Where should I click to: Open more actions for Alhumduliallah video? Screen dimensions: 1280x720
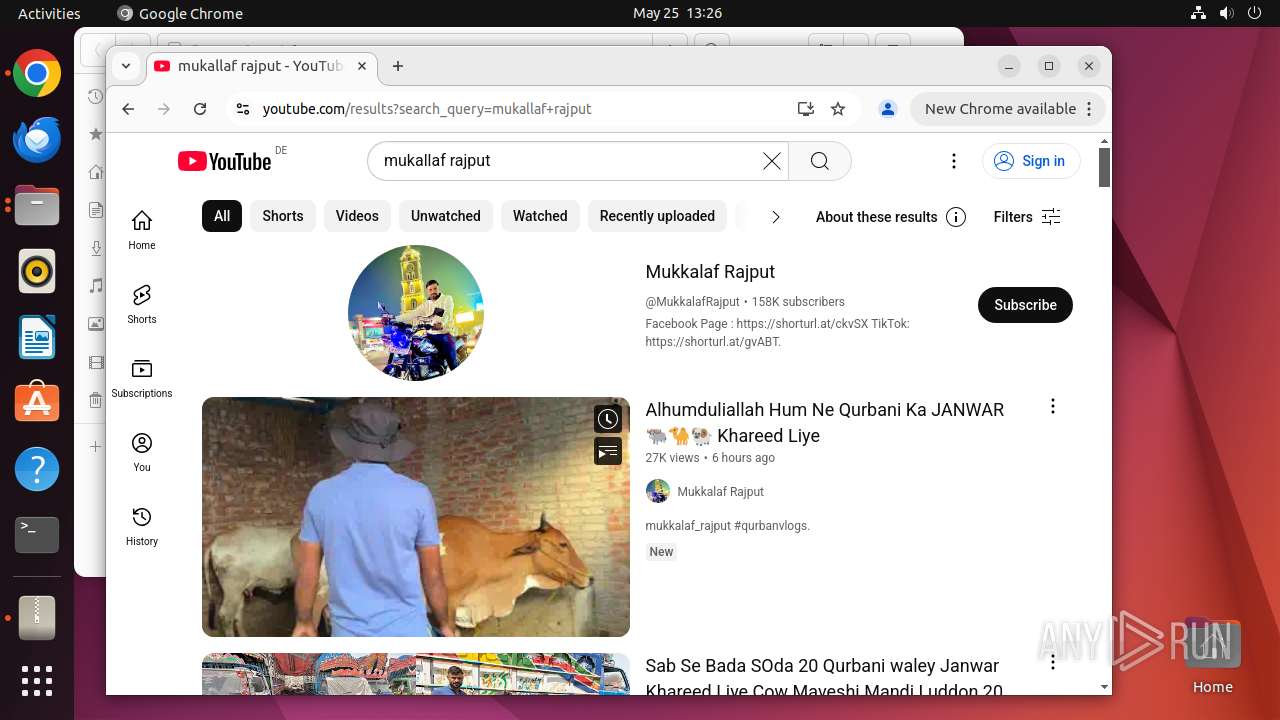tap(1052, 406)
